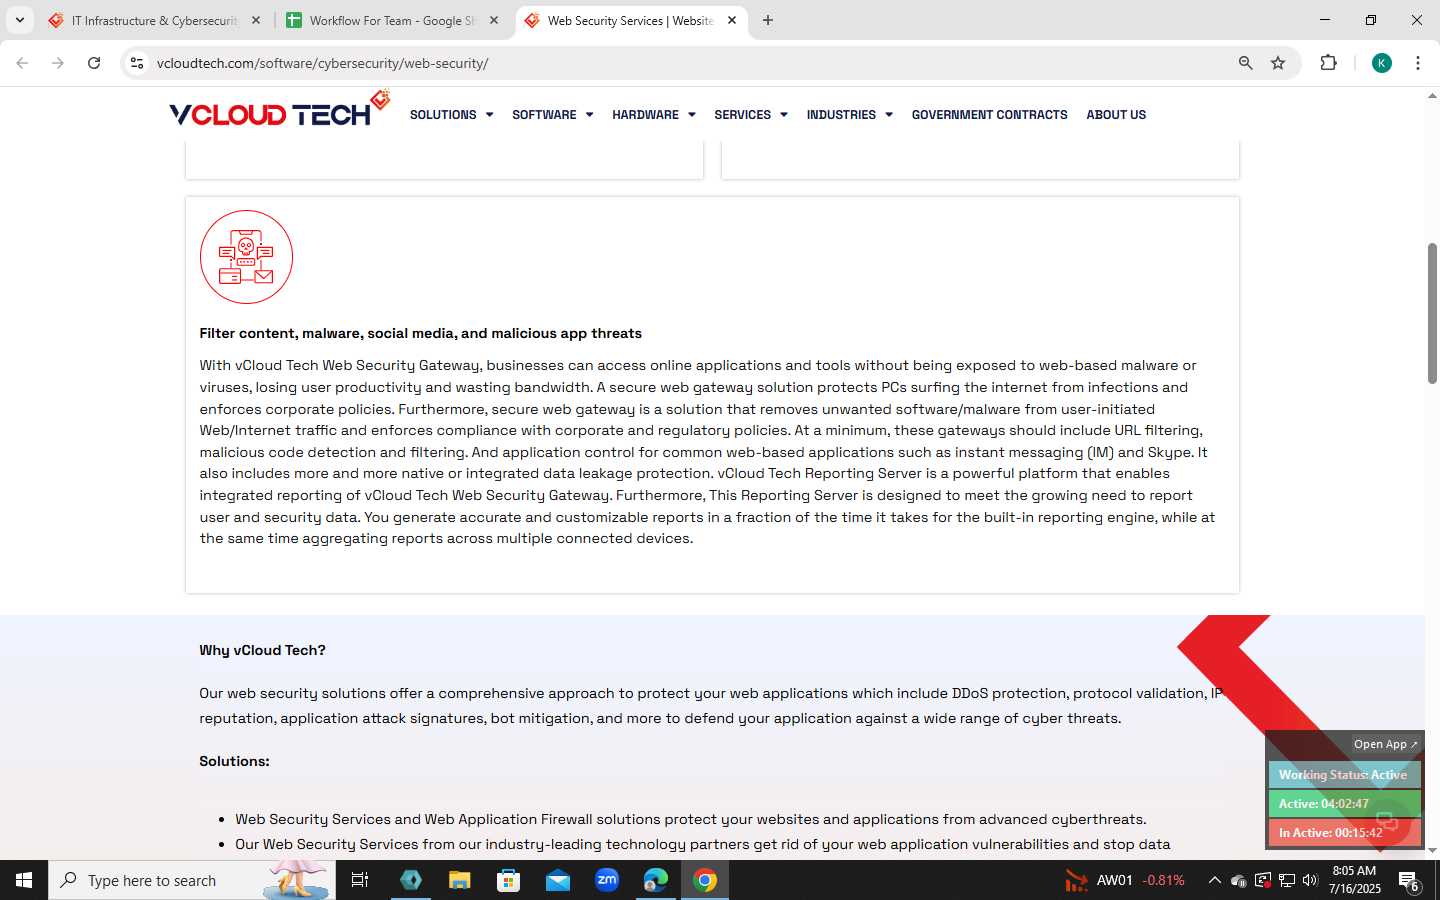Viewport: 1440px width, 900px height.
Task: Open the Extensions puzzle icon
Action: click(x=1329, y=63)
